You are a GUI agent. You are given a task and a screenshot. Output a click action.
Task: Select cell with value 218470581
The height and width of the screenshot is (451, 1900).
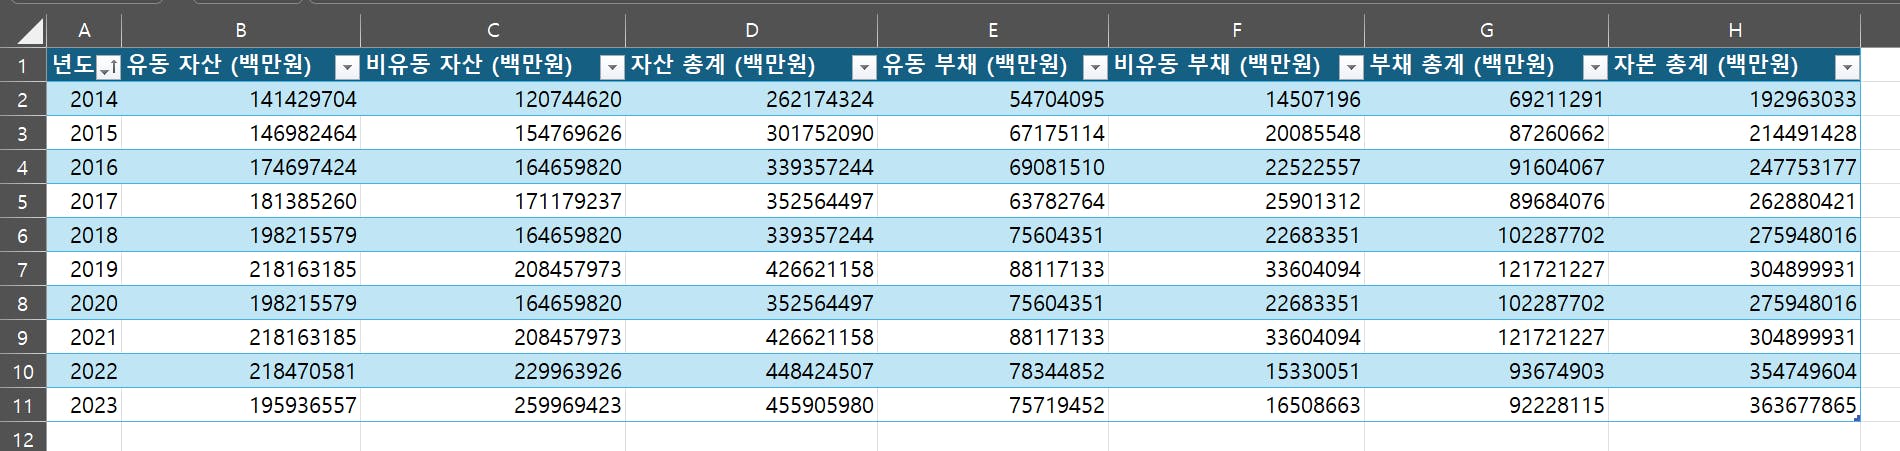click(241, 371)
